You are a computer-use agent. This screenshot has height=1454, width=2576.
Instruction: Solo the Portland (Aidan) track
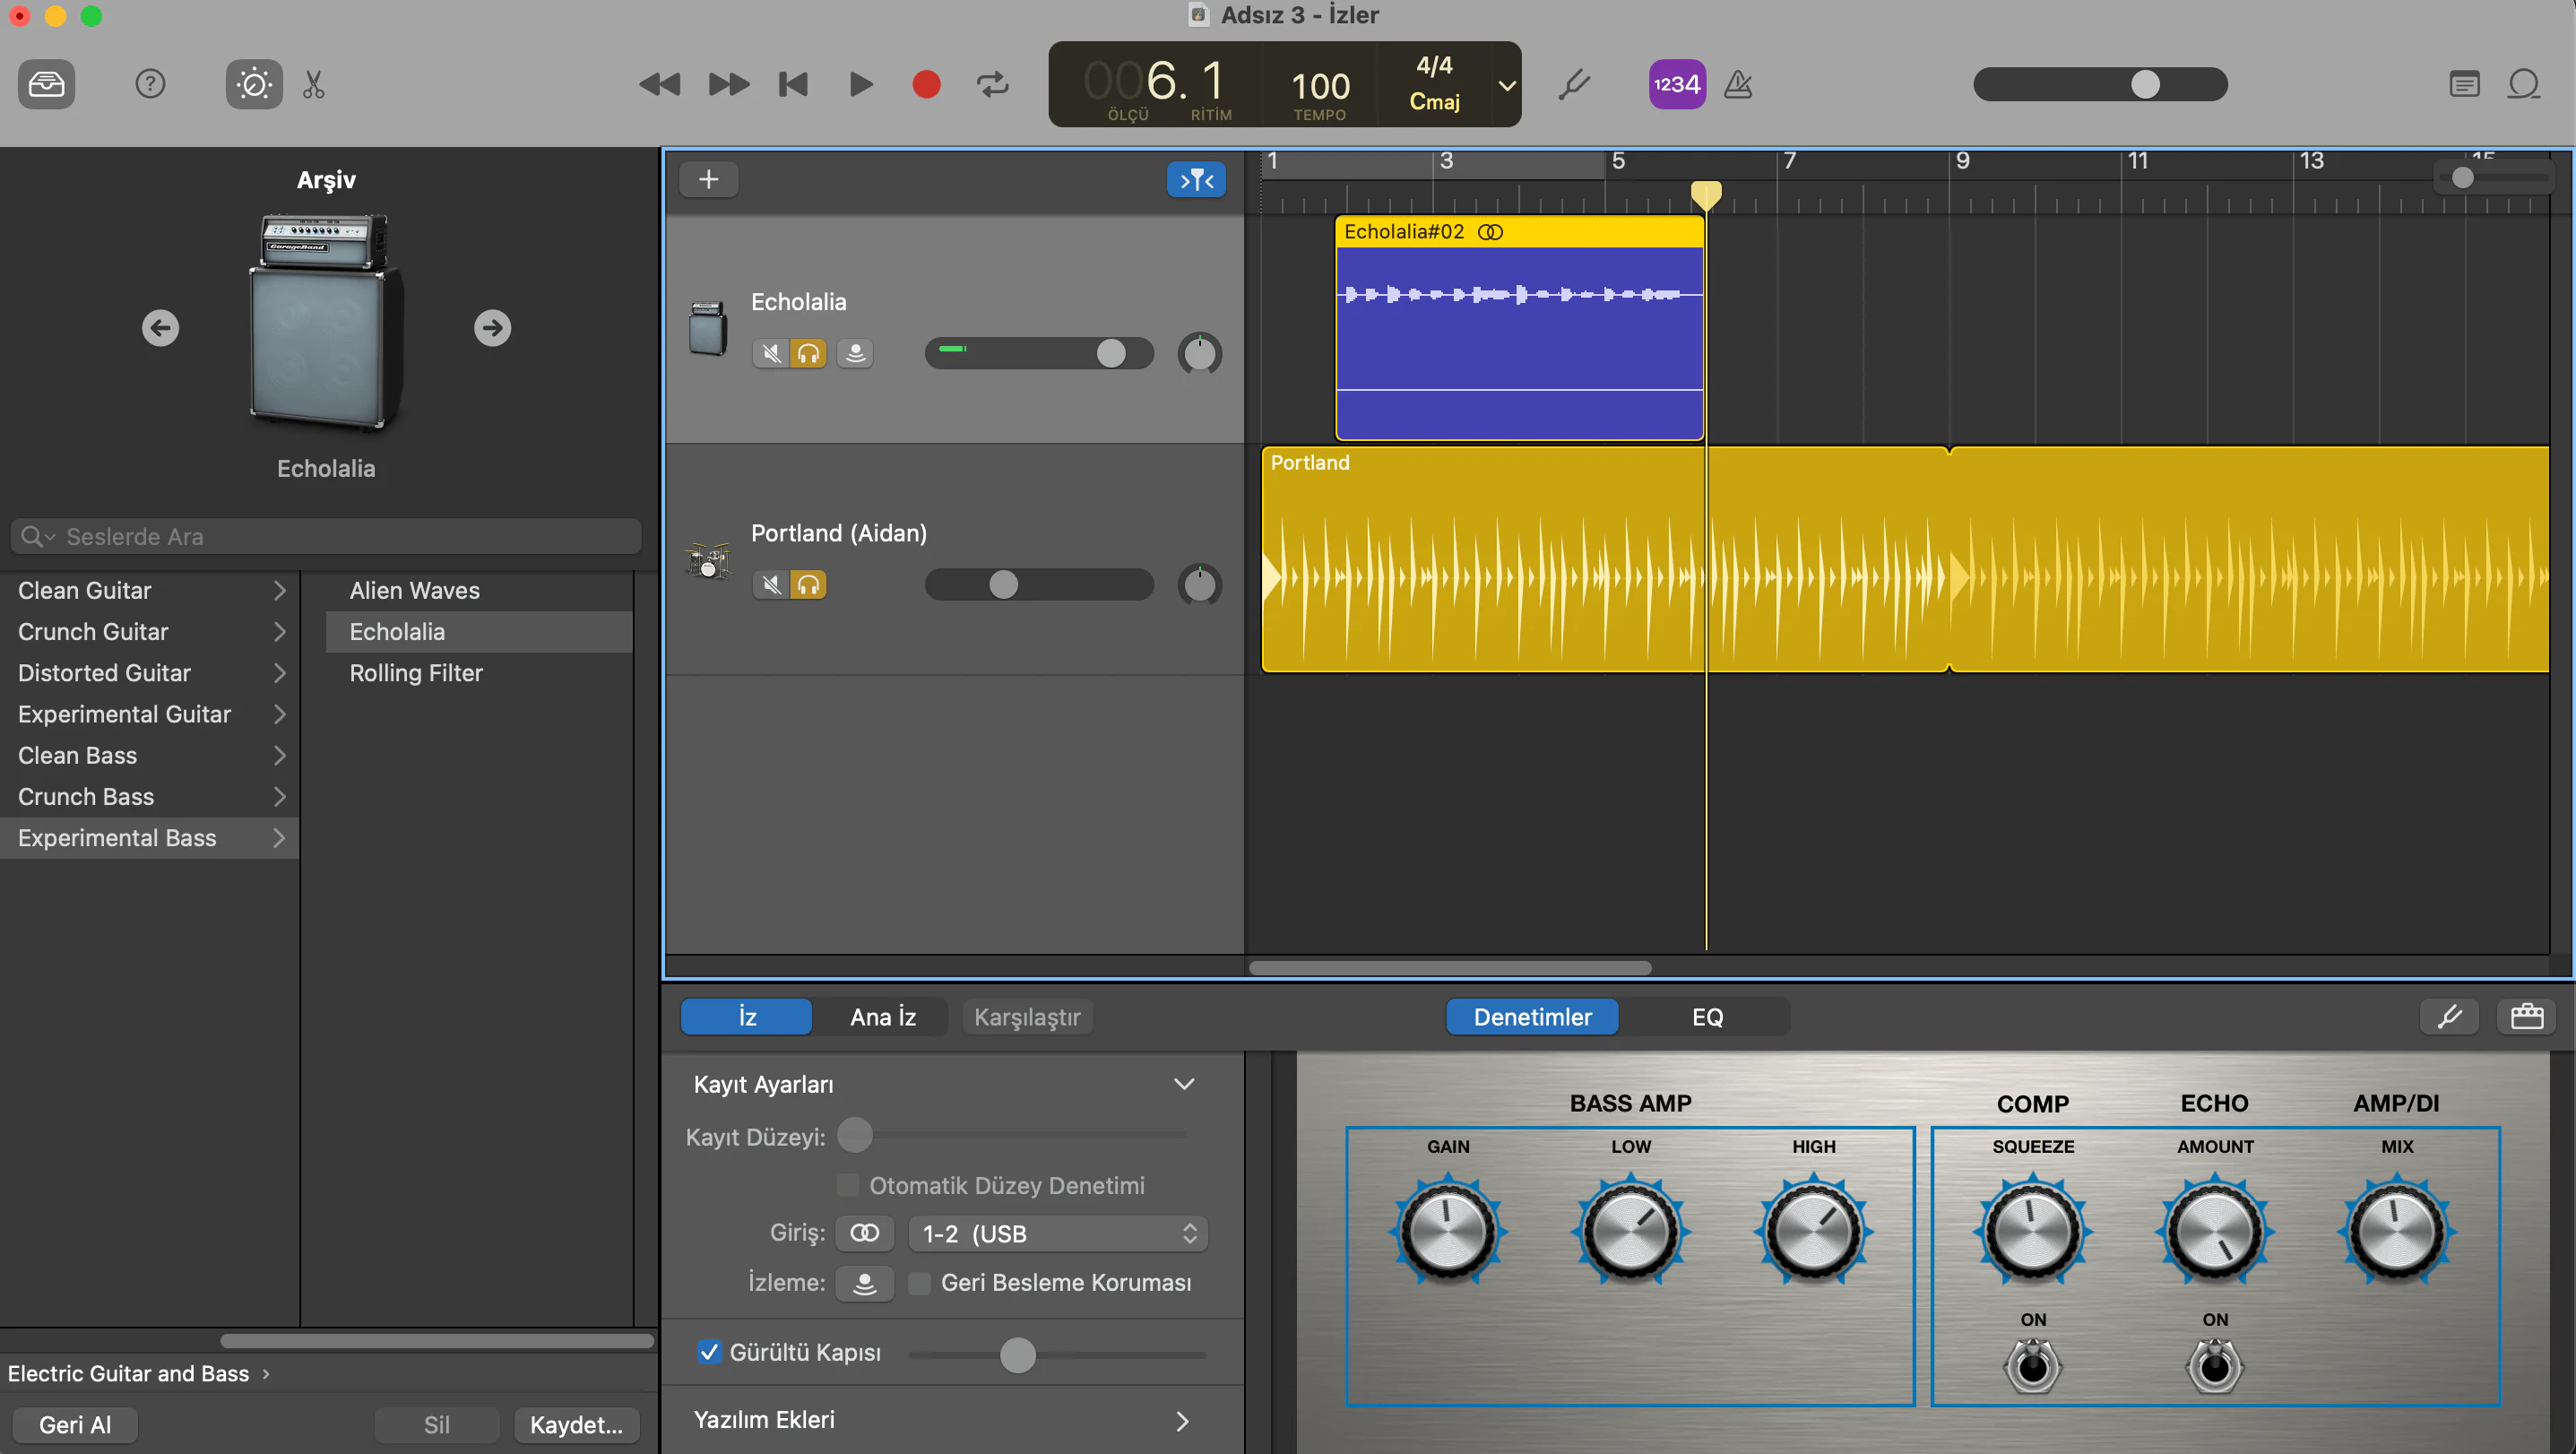point(809,584)
